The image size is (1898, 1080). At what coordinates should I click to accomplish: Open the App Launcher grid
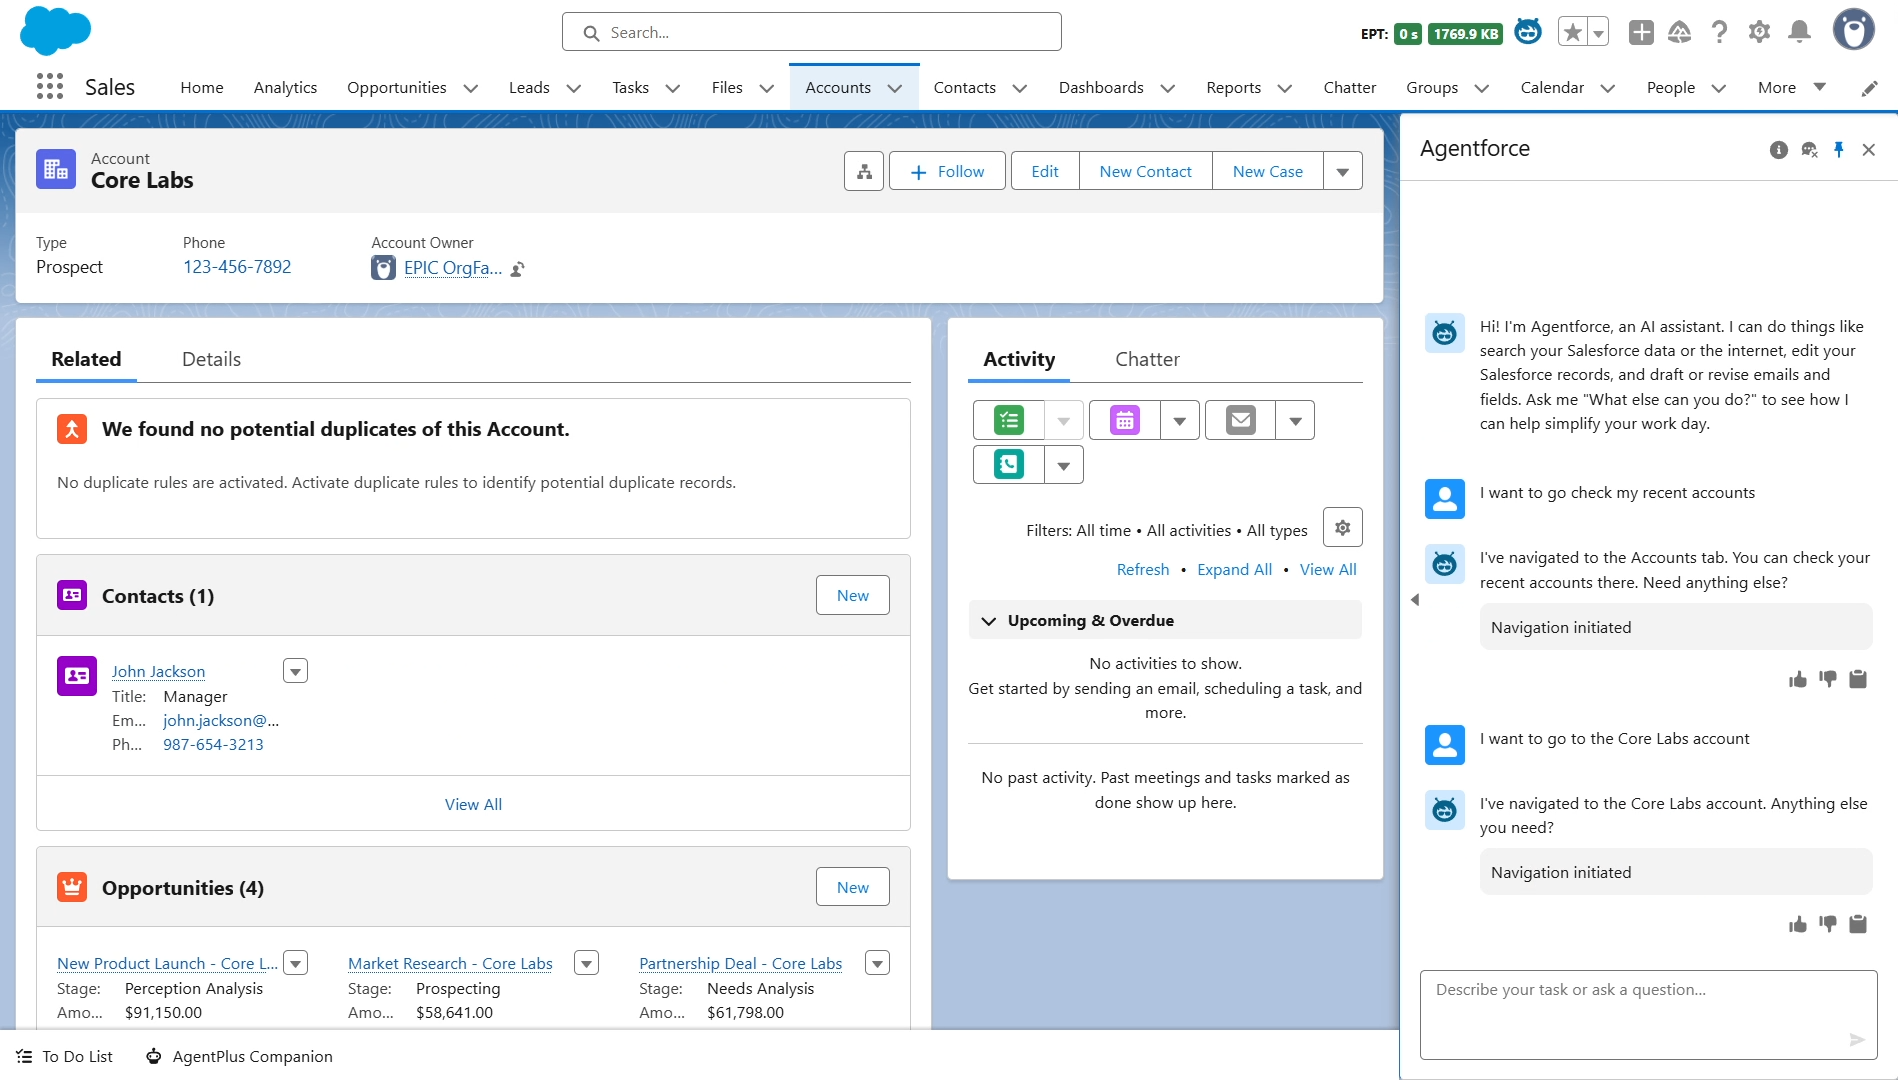50,87
